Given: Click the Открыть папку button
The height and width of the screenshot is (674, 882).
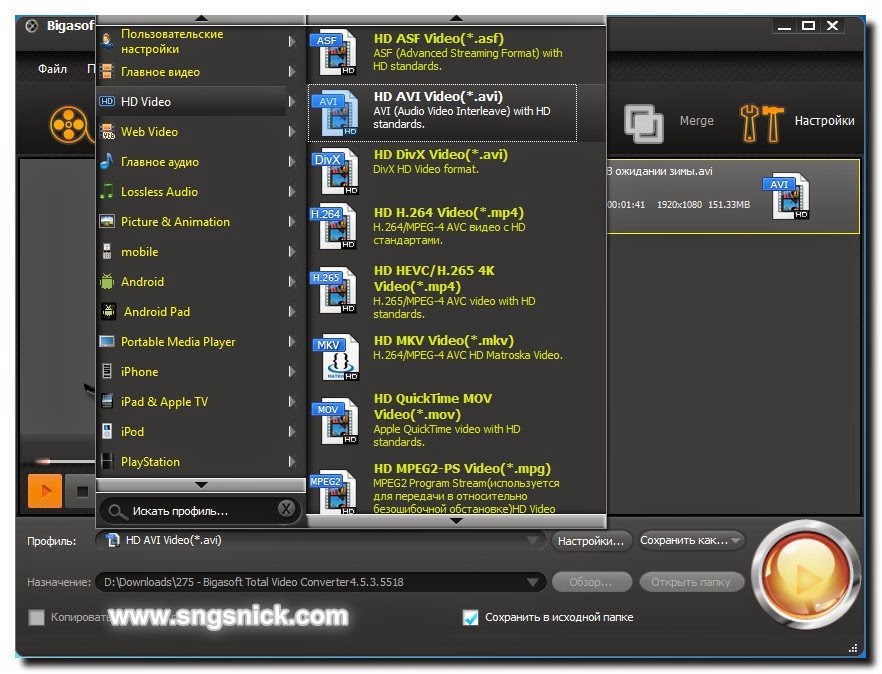Looking at the screenshot, I should [x=691, y=582].
